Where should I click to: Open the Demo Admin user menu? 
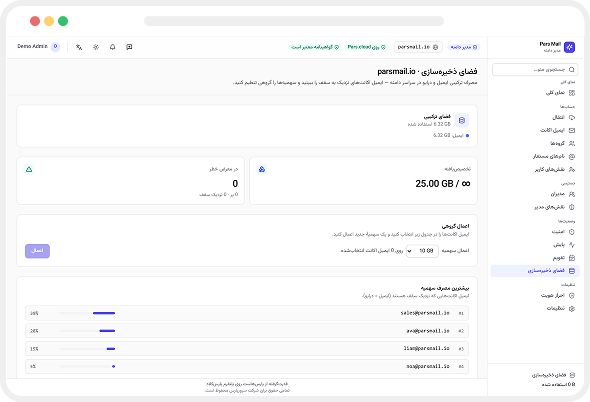pos(38,47)
